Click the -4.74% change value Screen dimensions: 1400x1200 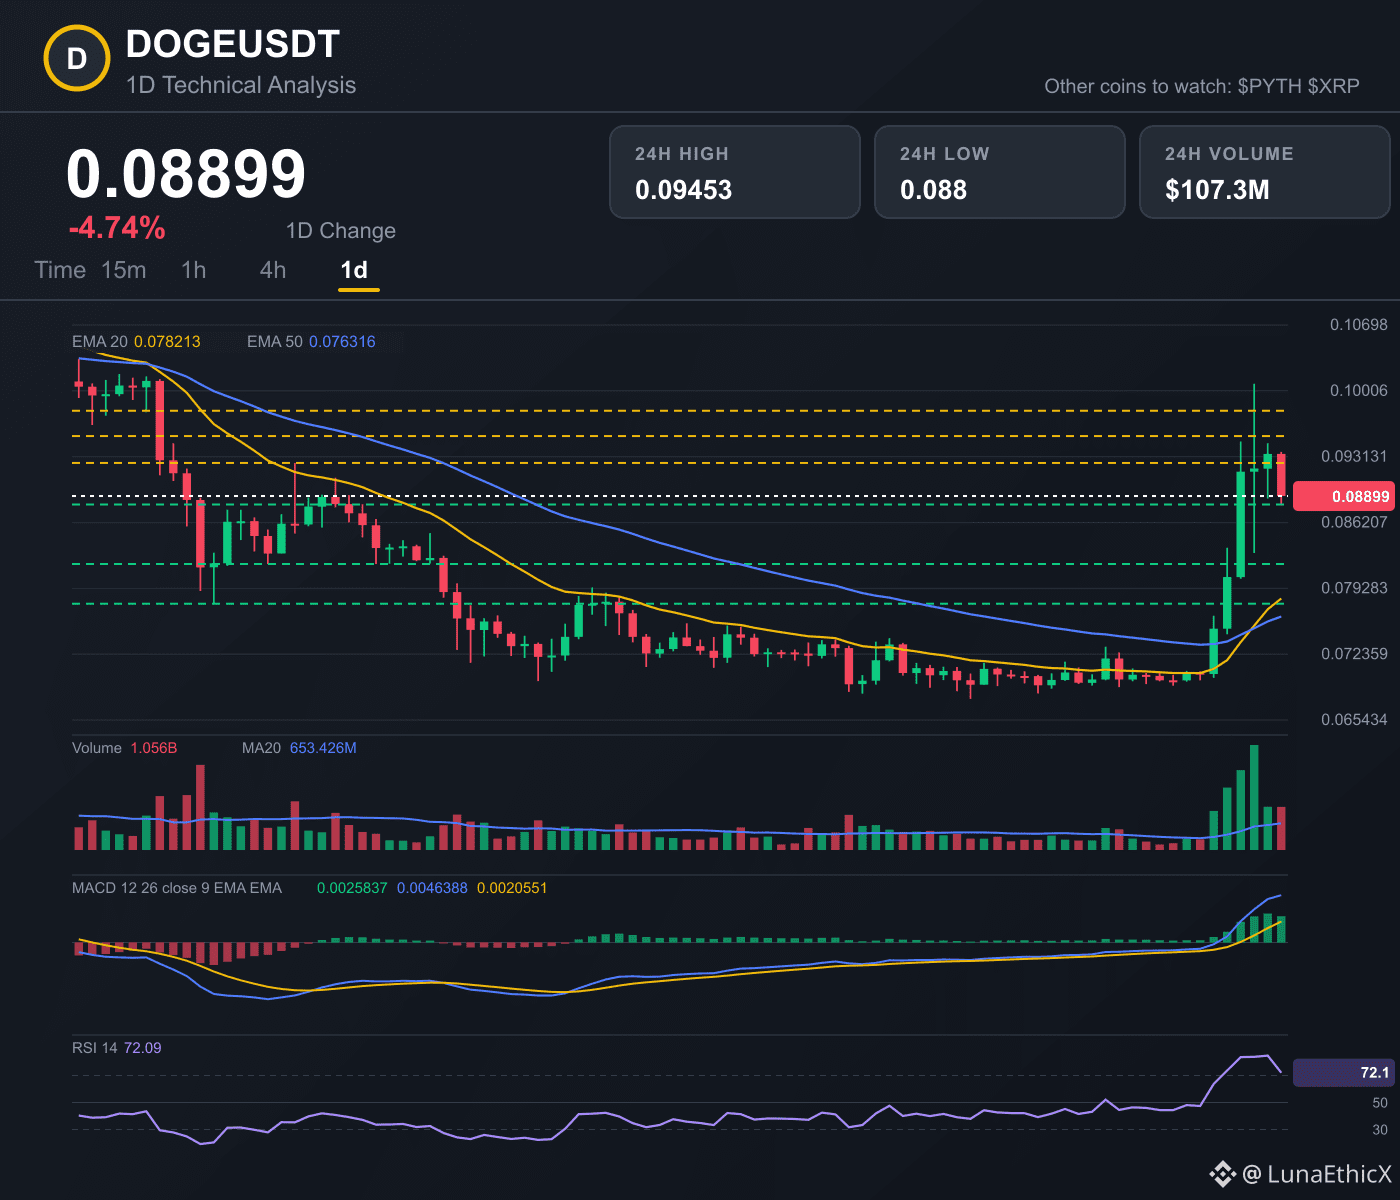117,228
